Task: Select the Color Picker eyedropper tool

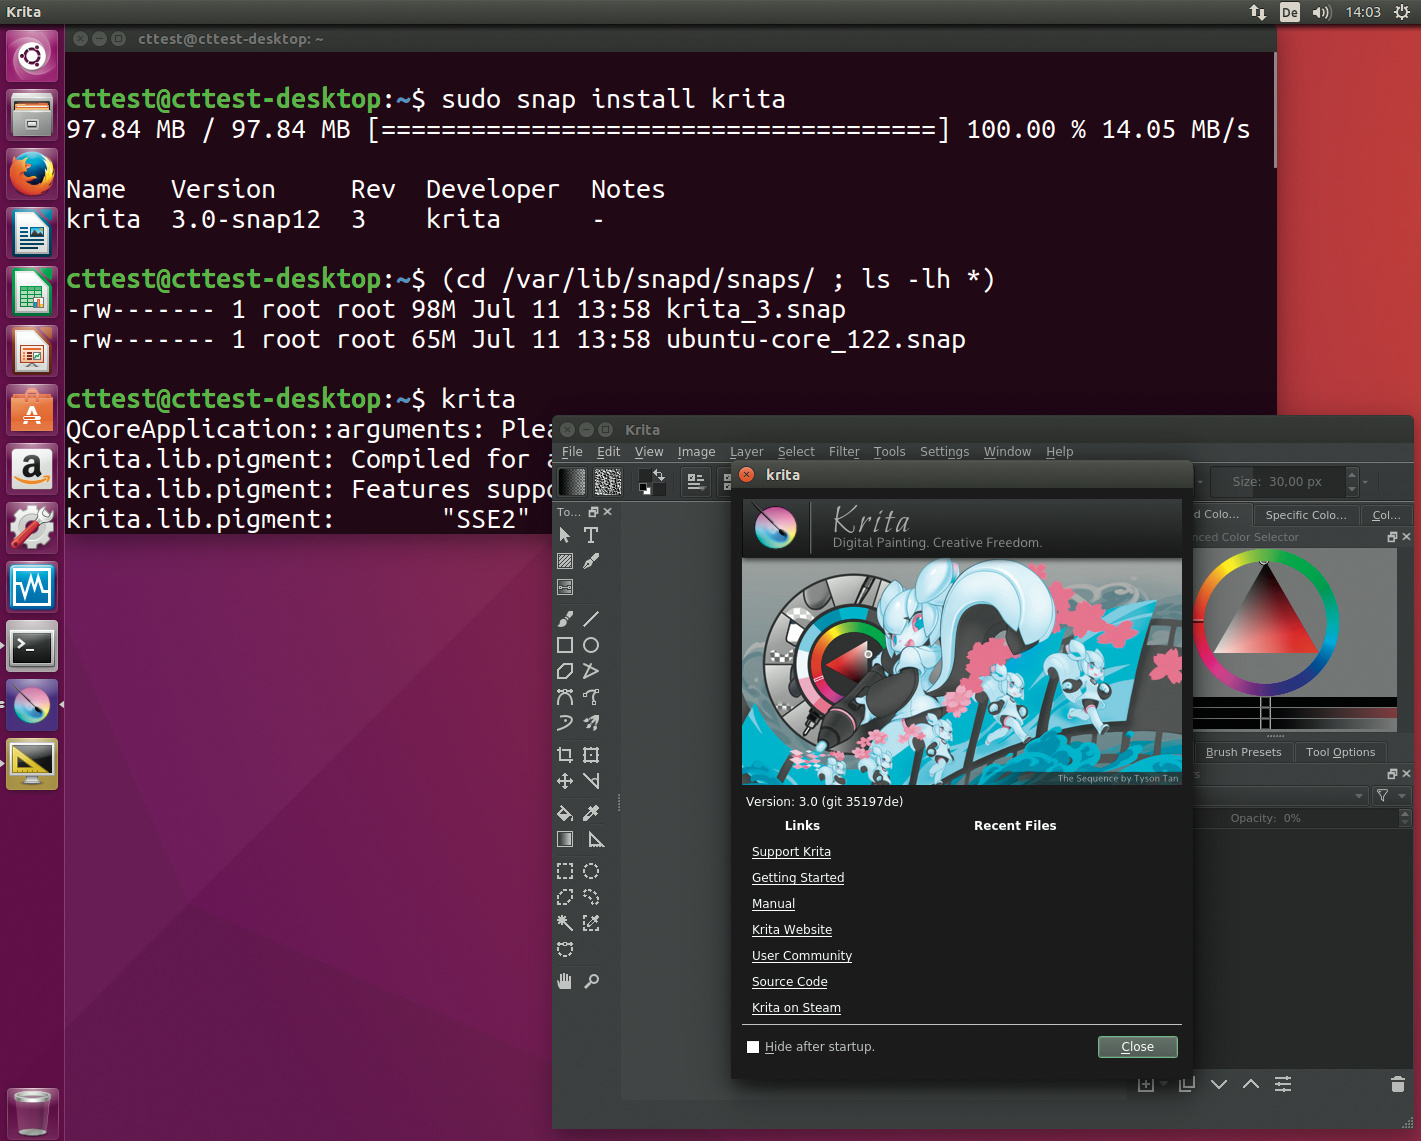Action: point(591,813)
